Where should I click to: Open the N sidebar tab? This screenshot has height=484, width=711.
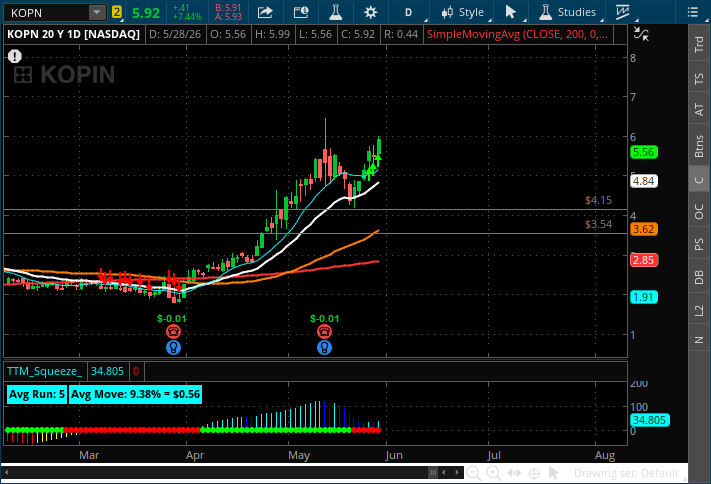(x=699, y=340)
